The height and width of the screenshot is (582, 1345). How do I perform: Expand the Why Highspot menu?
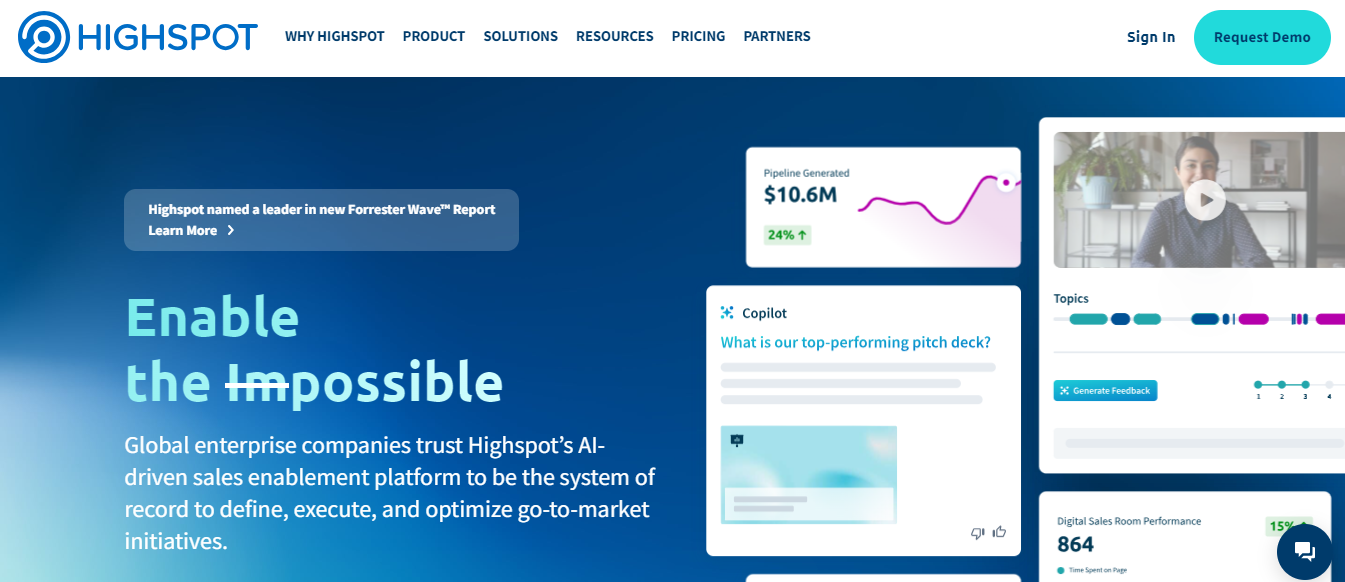tap(334, 37)
